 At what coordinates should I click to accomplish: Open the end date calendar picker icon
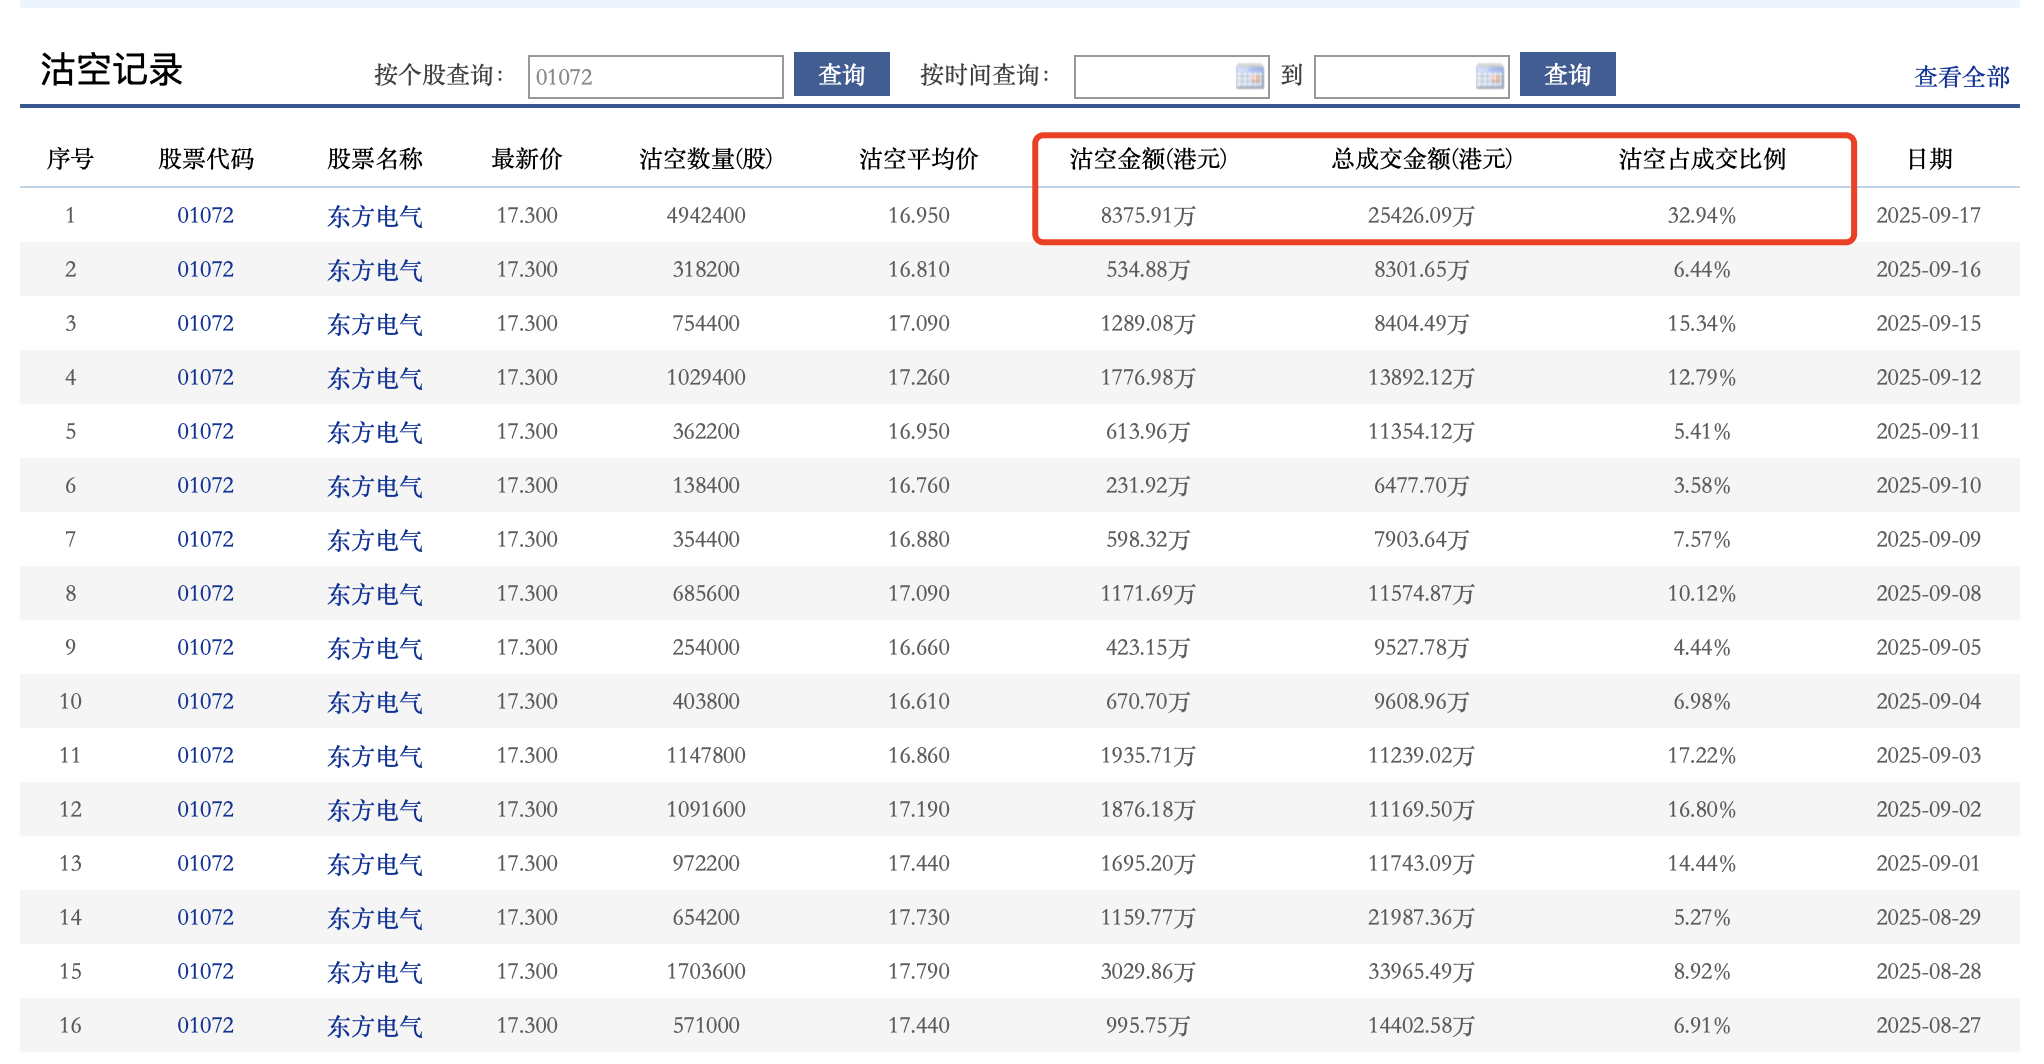(x=1489, y=76)
